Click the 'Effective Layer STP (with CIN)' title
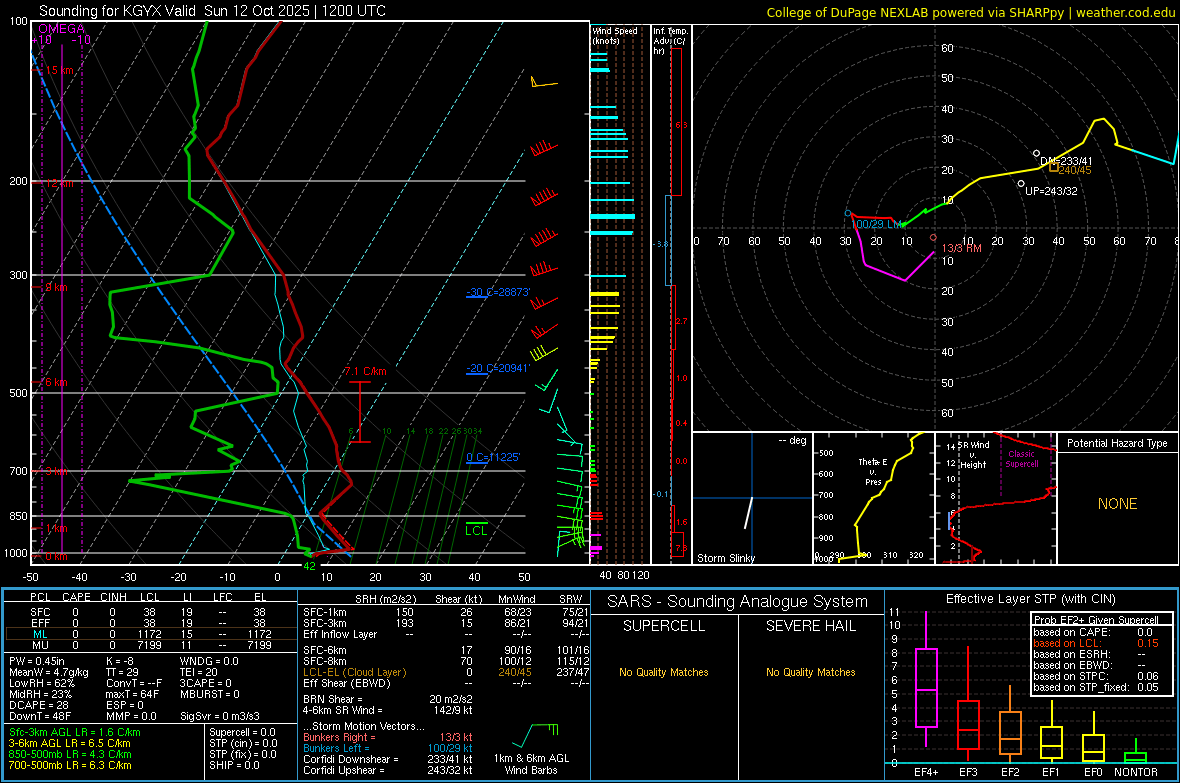The image size is (1180, 783). coord(1030,599)
